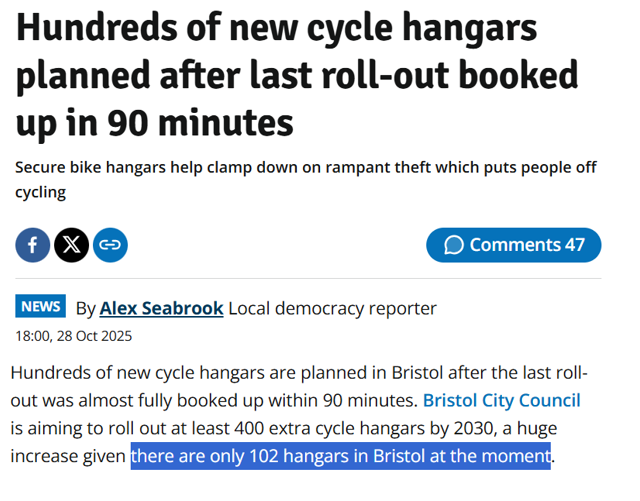Share the article on X
Viewport: 640px width, 501px height.
[x=72, y=245]
